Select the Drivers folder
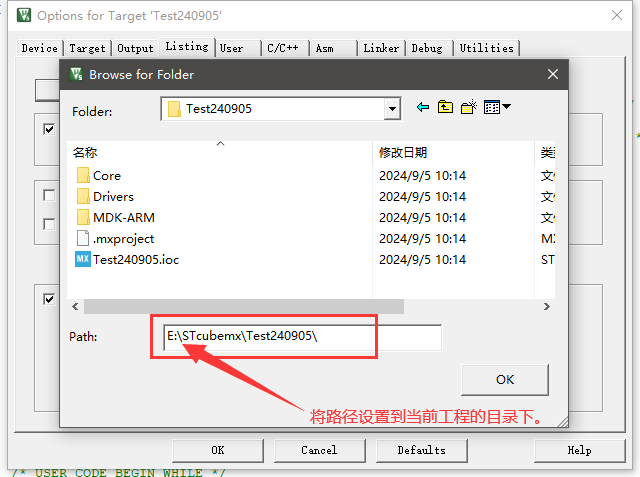 [113, 196]
